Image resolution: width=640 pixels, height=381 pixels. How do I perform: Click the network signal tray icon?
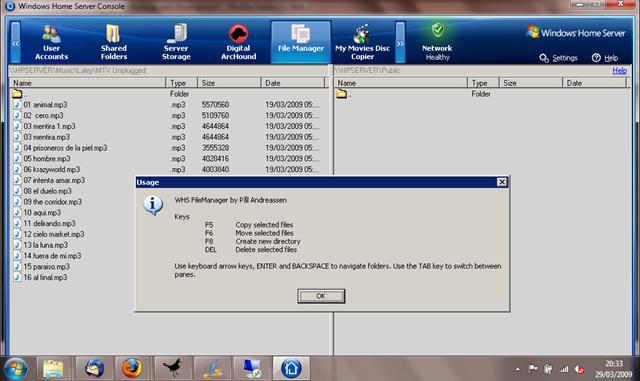coord(564,370)
